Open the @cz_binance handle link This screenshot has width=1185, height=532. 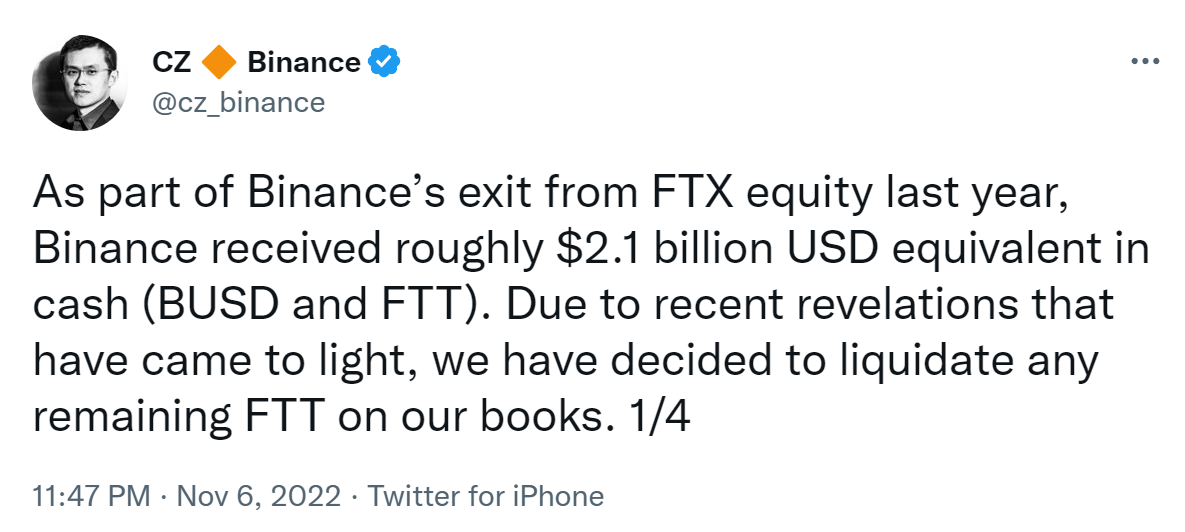pos(238,102)
